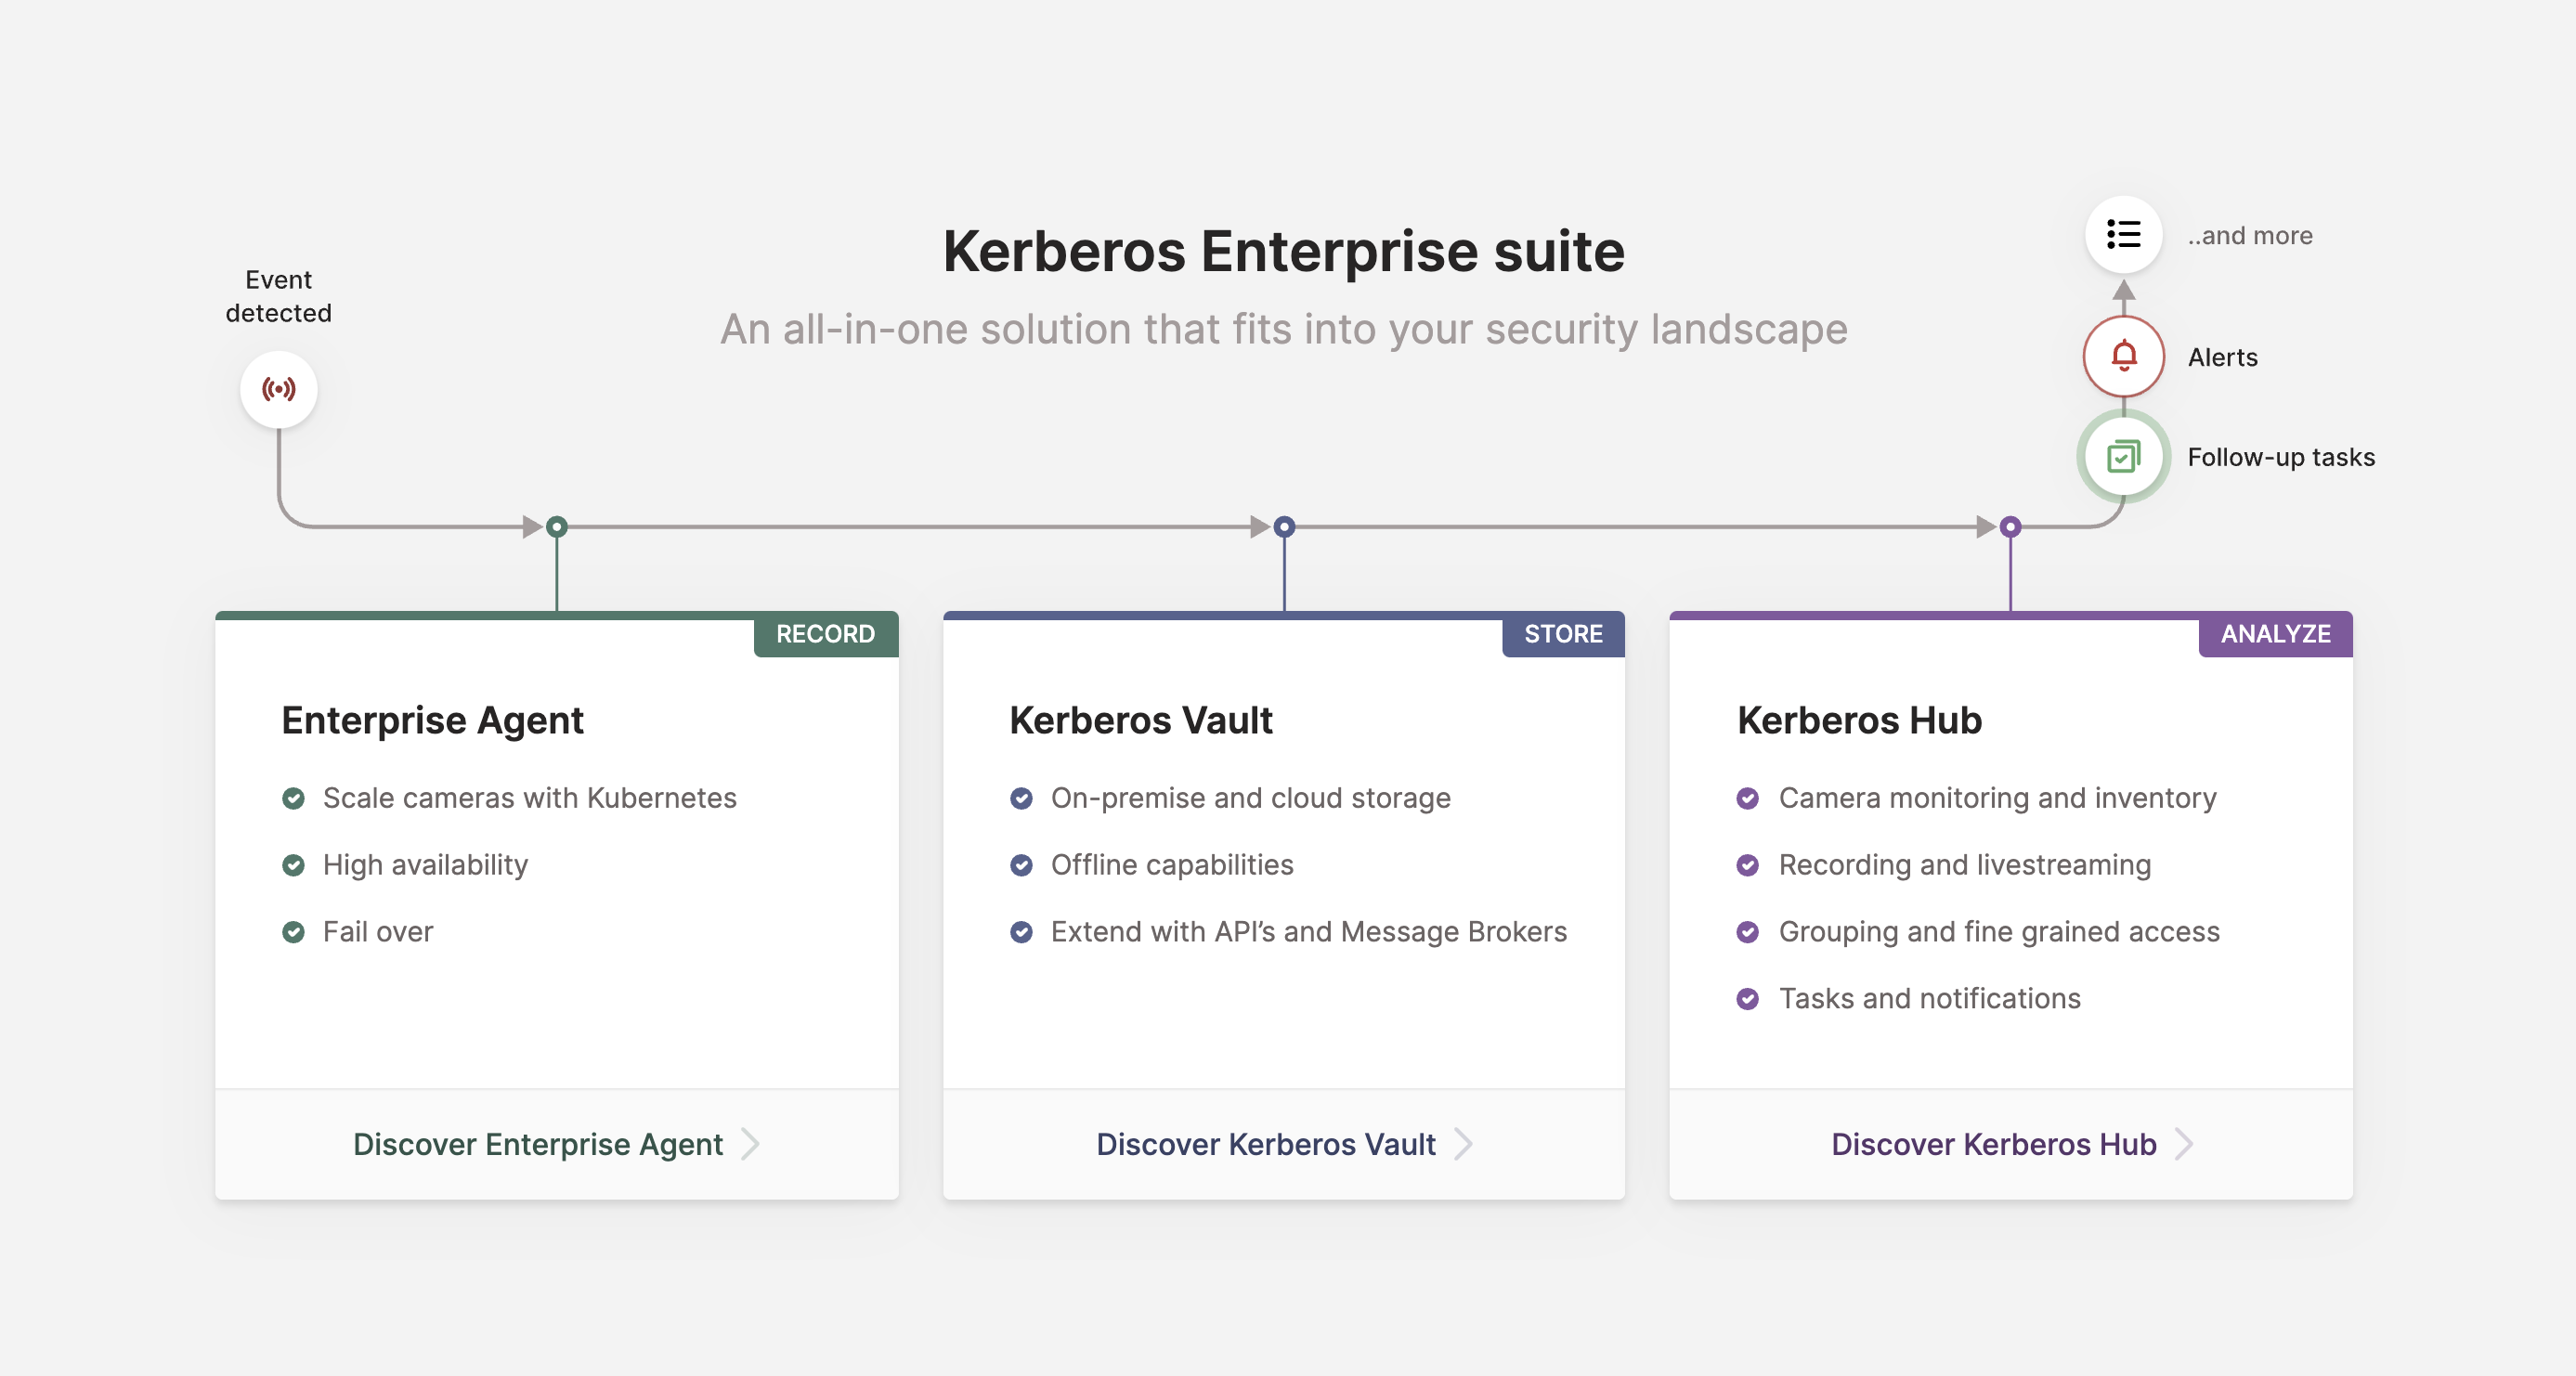The width and height of the screenshot is (2576, 1376).
Task: Click the checkmark beside Offline capabilities
Action: pyautogui.click(x=1021, y=865)
